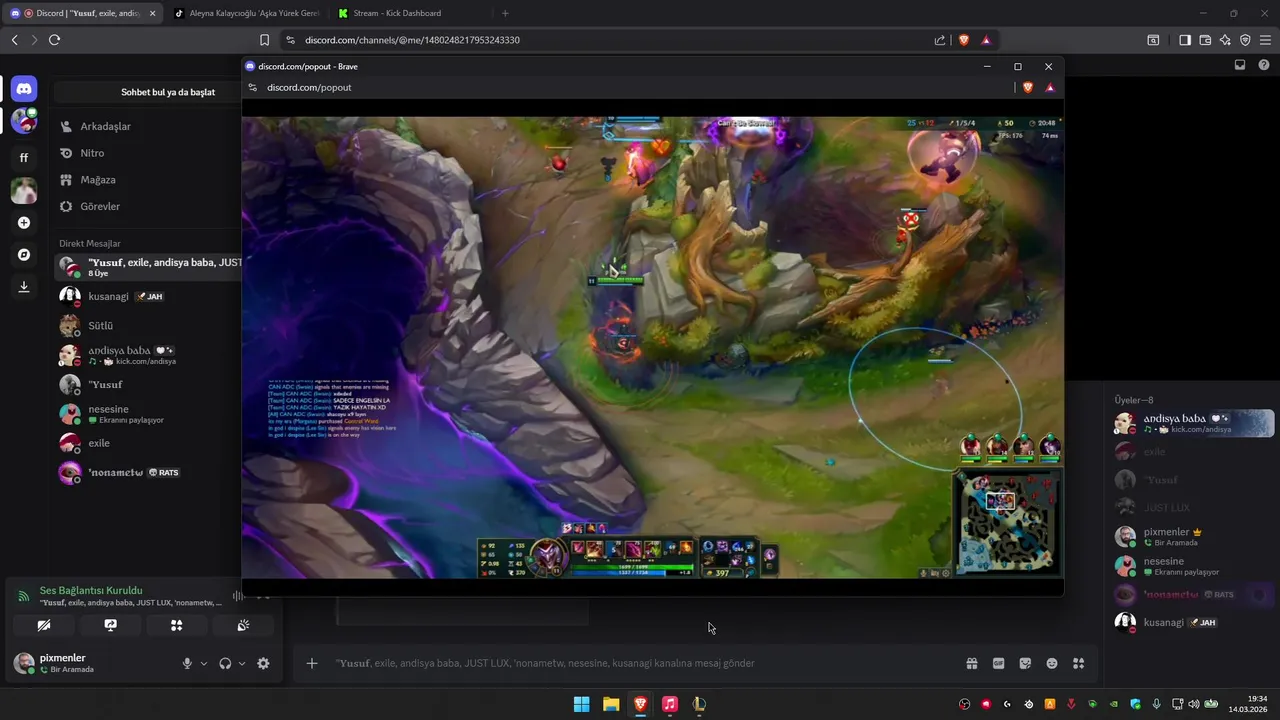Screen dimensions: 1280x720
Task: Open the GIF picker
Action: 998,663
